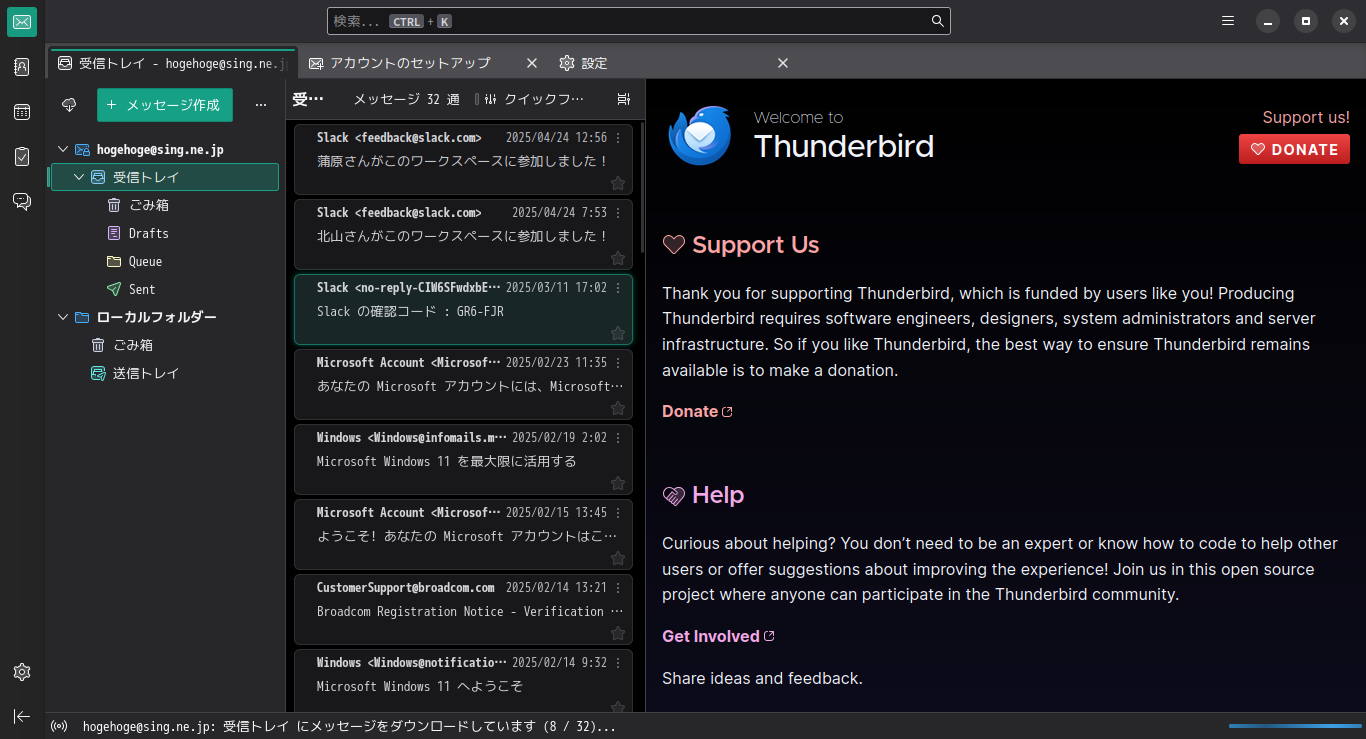Collapse the spaces toolbar
Screen dimensions: 1366x739
coord(22,716)
